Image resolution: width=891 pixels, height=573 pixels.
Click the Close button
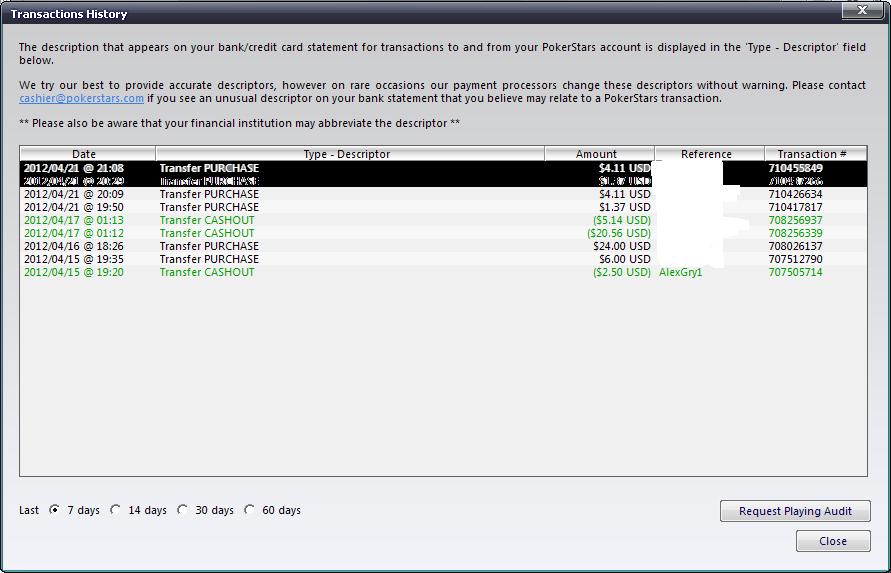click(833, 541)
